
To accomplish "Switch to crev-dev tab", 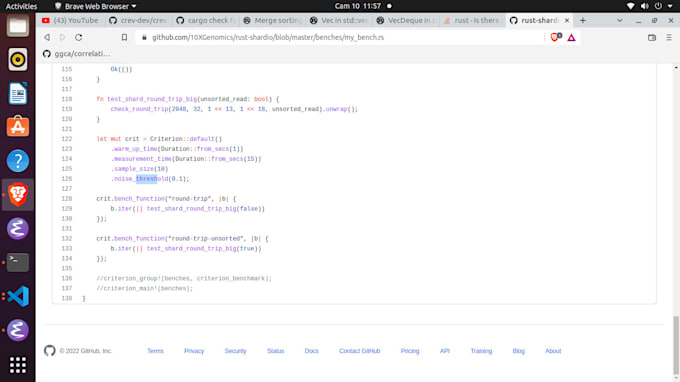I will tap(139, 20).
